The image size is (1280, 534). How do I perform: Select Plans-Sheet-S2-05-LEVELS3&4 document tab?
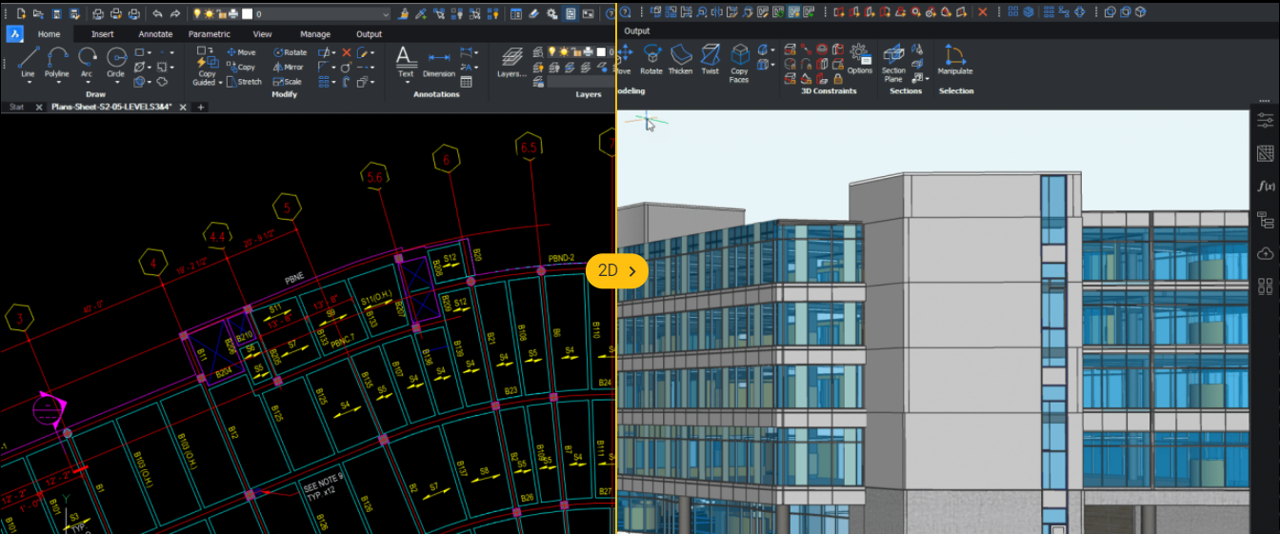(112, 106)
